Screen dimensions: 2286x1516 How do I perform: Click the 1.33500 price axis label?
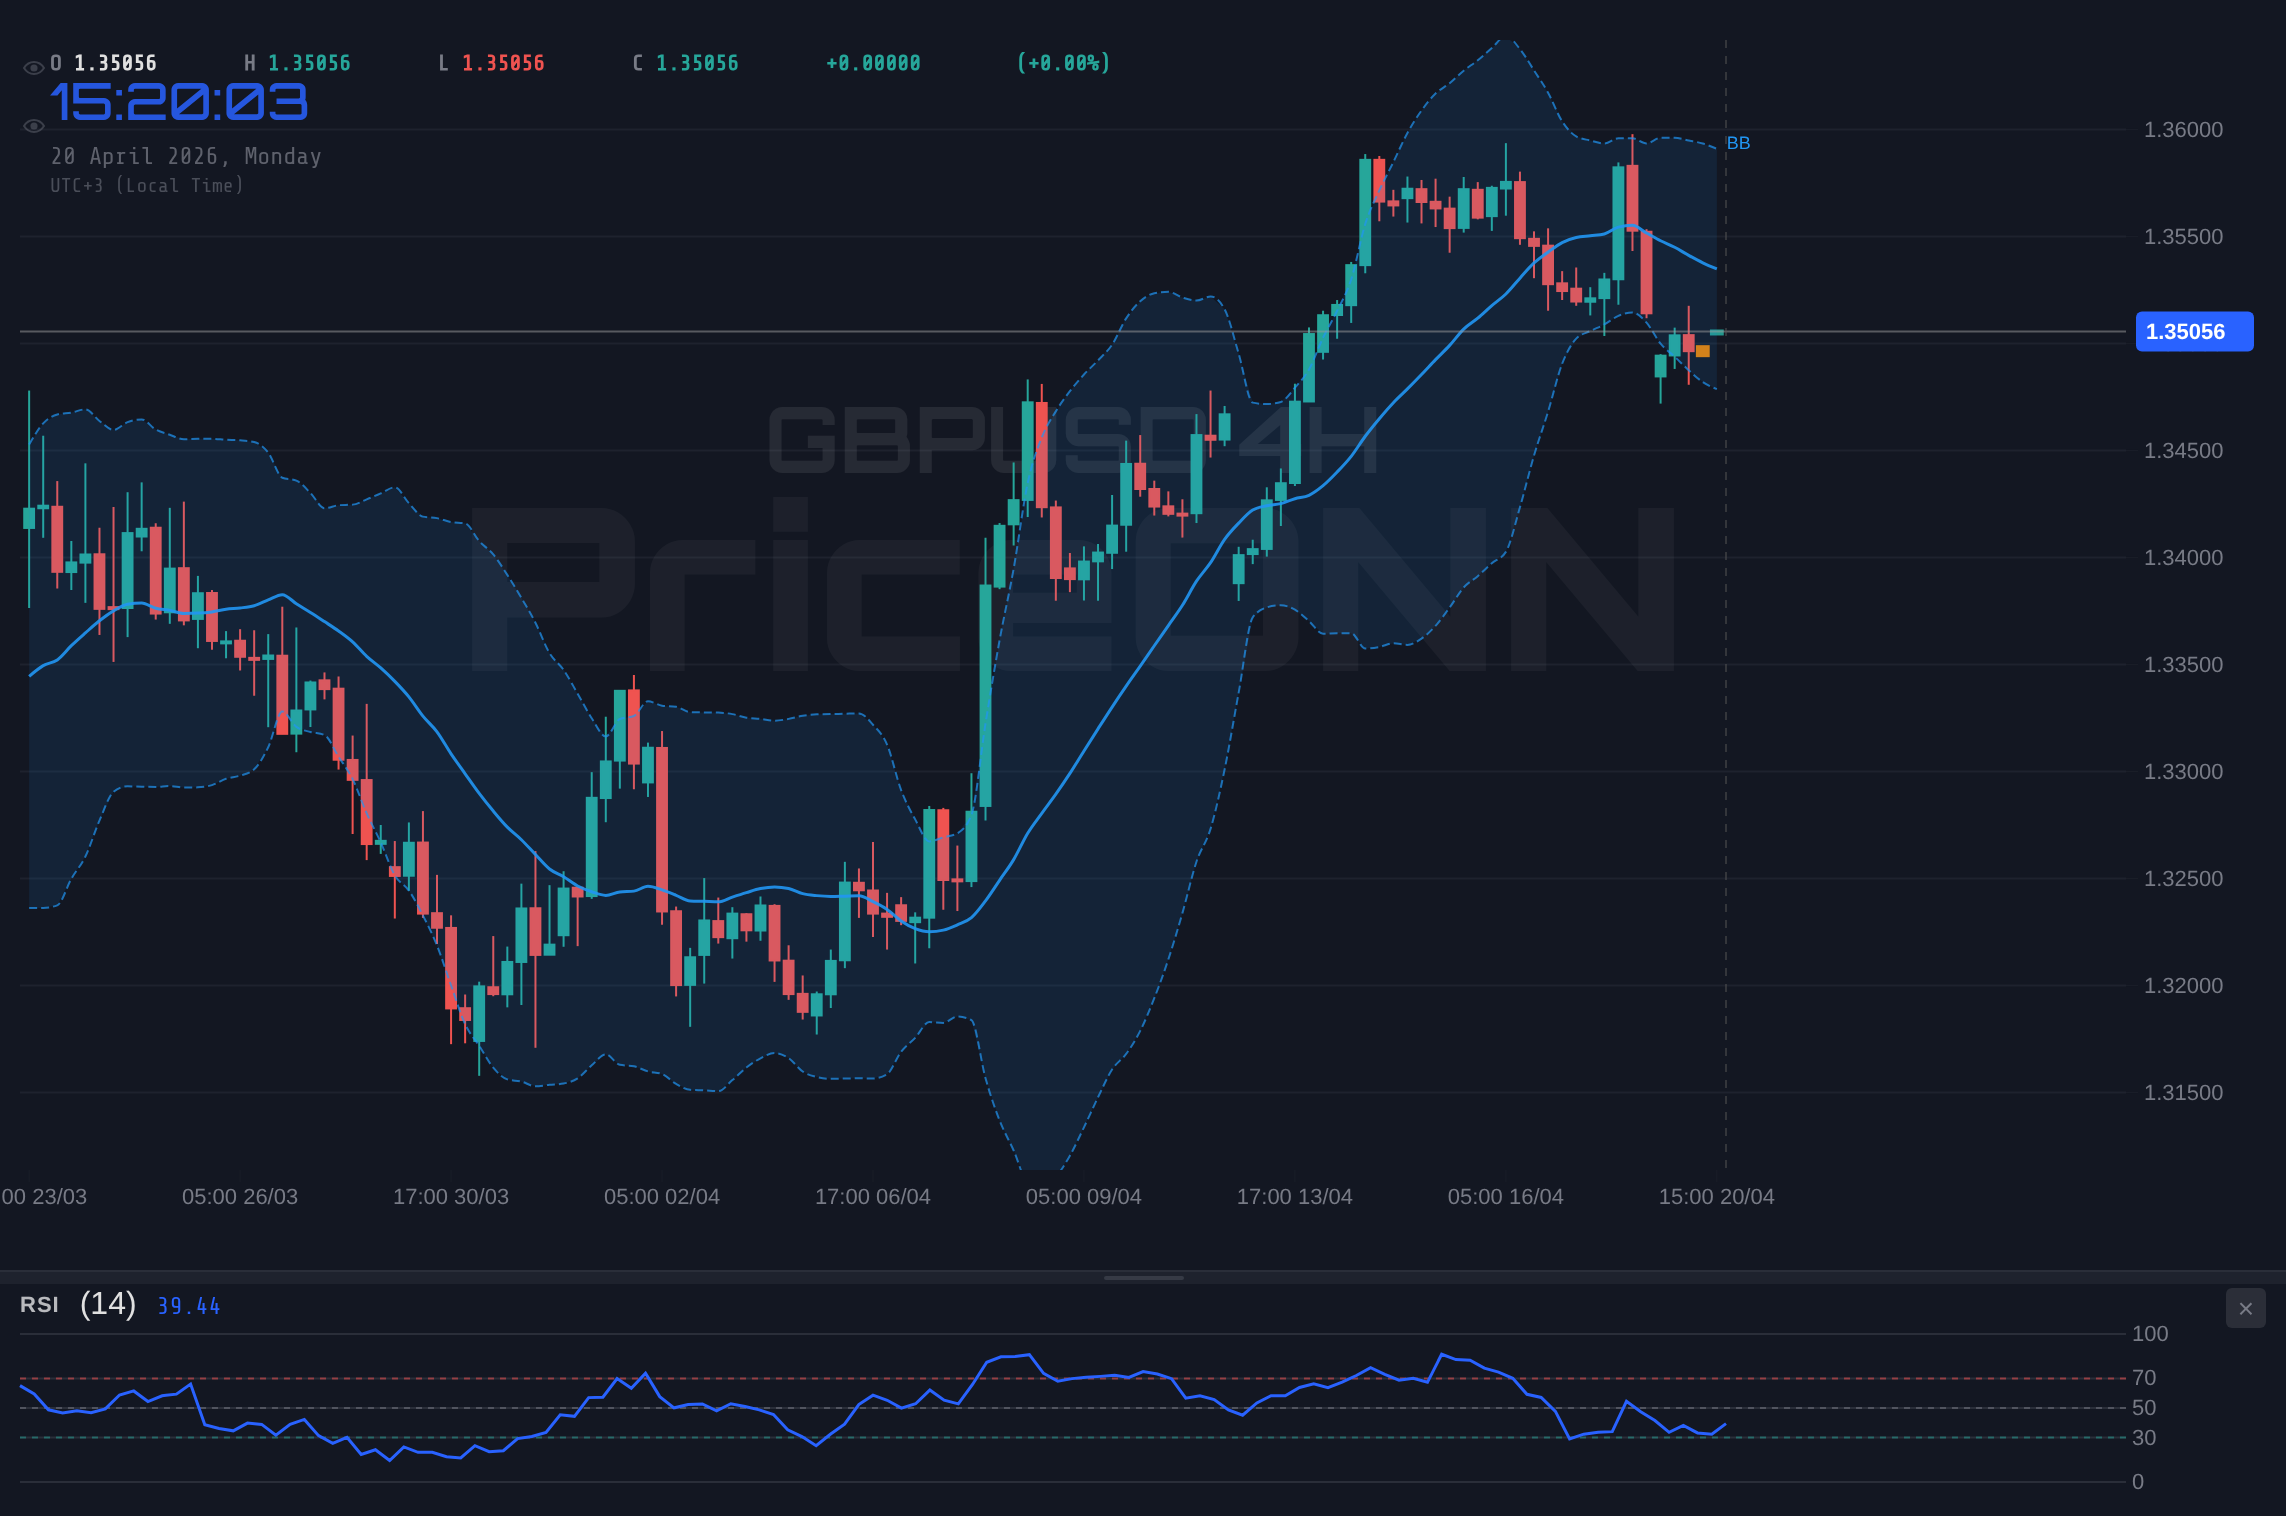click(x=2183, y=665)
